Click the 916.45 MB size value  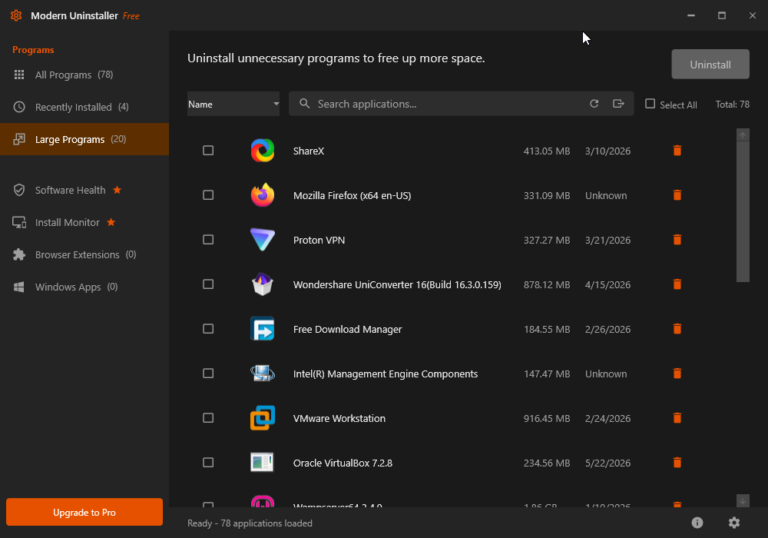click(x=547, y=418)
